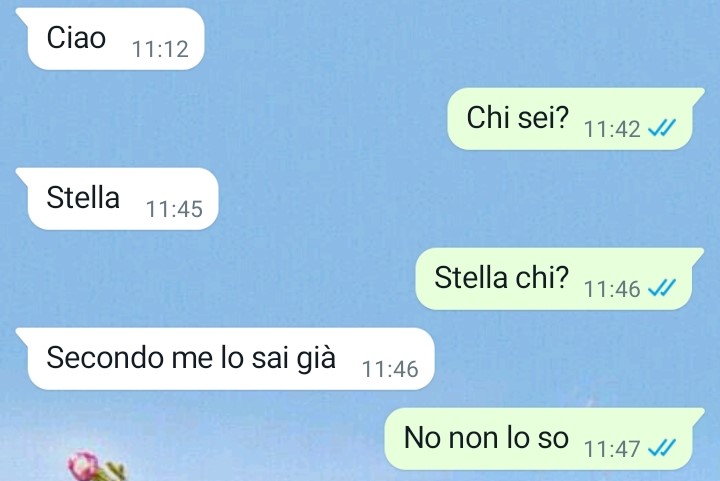Click the word "Stella" in the received bubble
The height and width of the screenshot is (481, 720).
coord(83,197)
